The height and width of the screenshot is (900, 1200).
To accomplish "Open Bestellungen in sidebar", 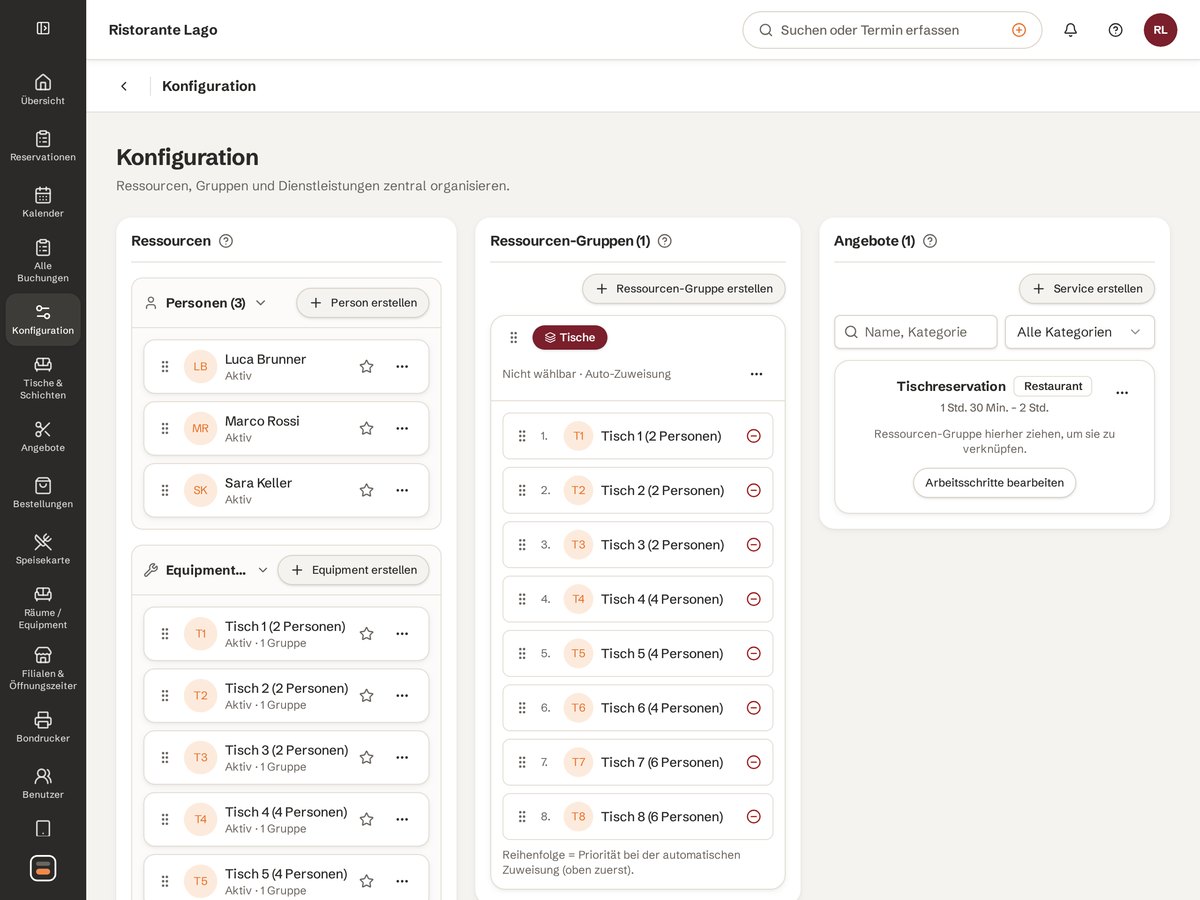I will 43,492.
